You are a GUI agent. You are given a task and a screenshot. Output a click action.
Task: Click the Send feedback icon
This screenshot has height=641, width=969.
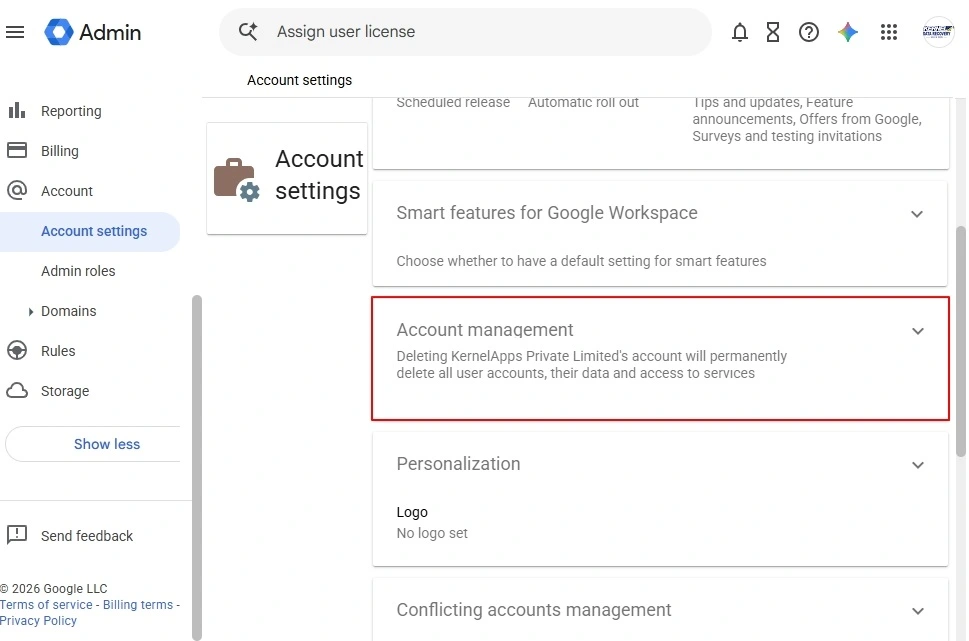coord(17,535)
